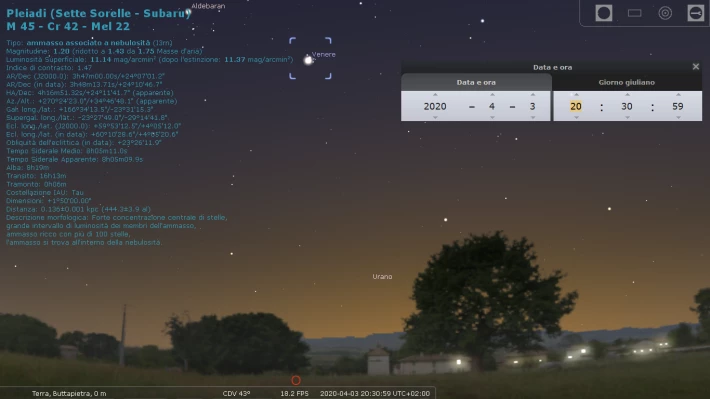
Task: Click the 18.2 FPS status entry
Action: pos(294,394)
